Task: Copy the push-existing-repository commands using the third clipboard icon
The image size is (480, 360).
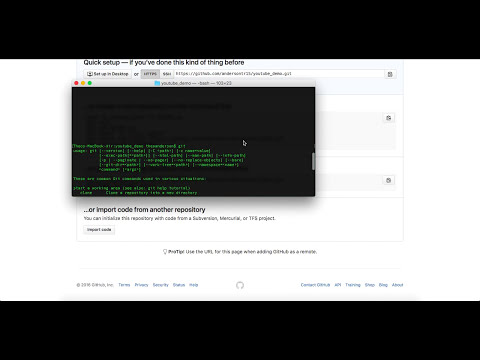Action: click(388, 180)
